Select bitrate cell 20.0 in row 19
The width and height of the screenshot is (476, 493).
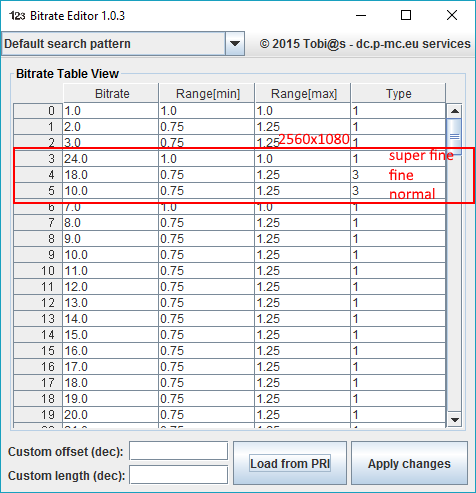(x=111, y=415)
